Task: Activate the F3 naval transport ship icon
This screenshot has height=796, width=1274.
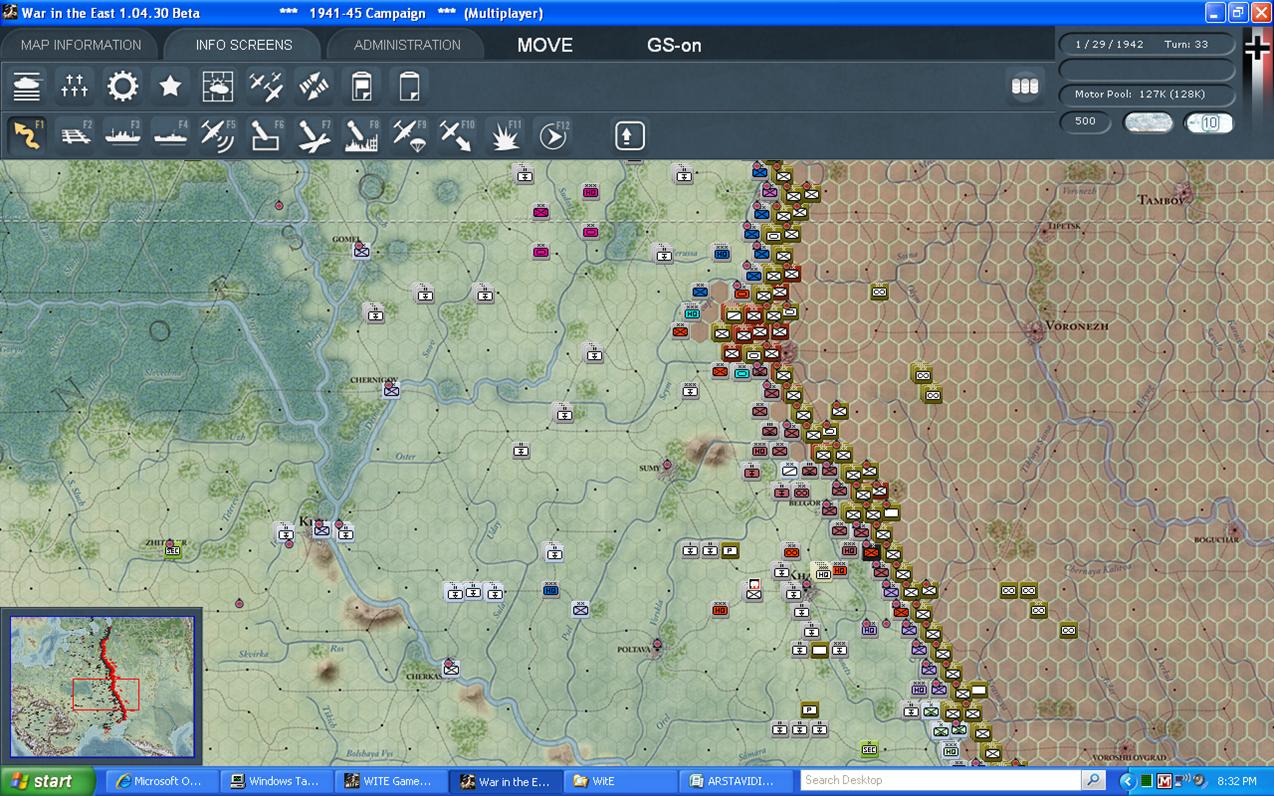Action: pyautogui.click(x=123, y=135)
